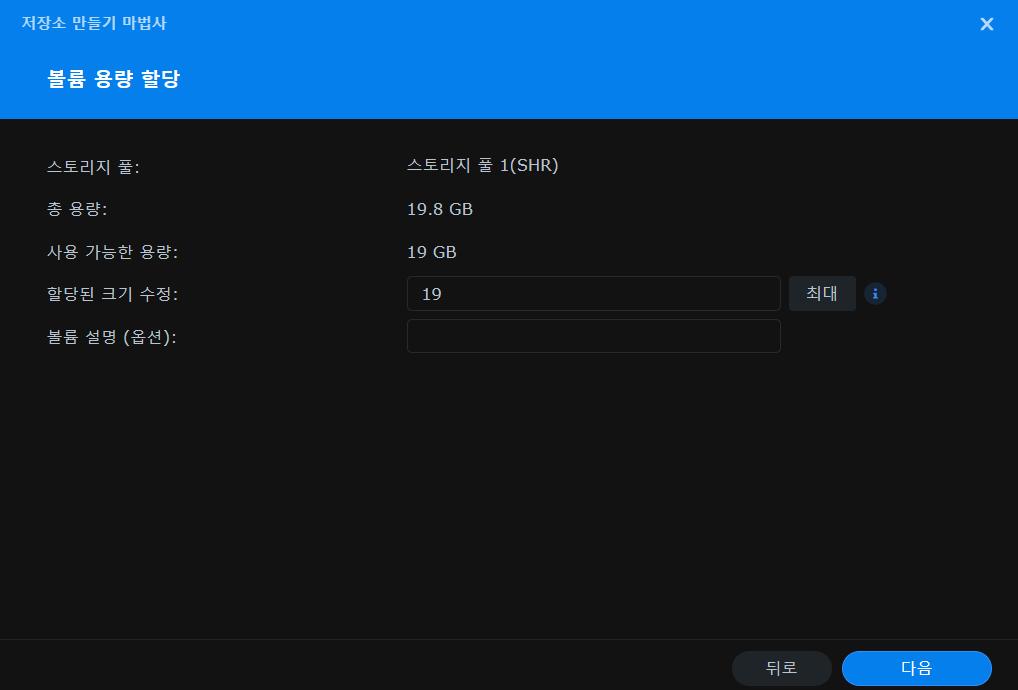1018x690 pixels.
Task: Click the 총 용량: label
Action: pos(77,210)
